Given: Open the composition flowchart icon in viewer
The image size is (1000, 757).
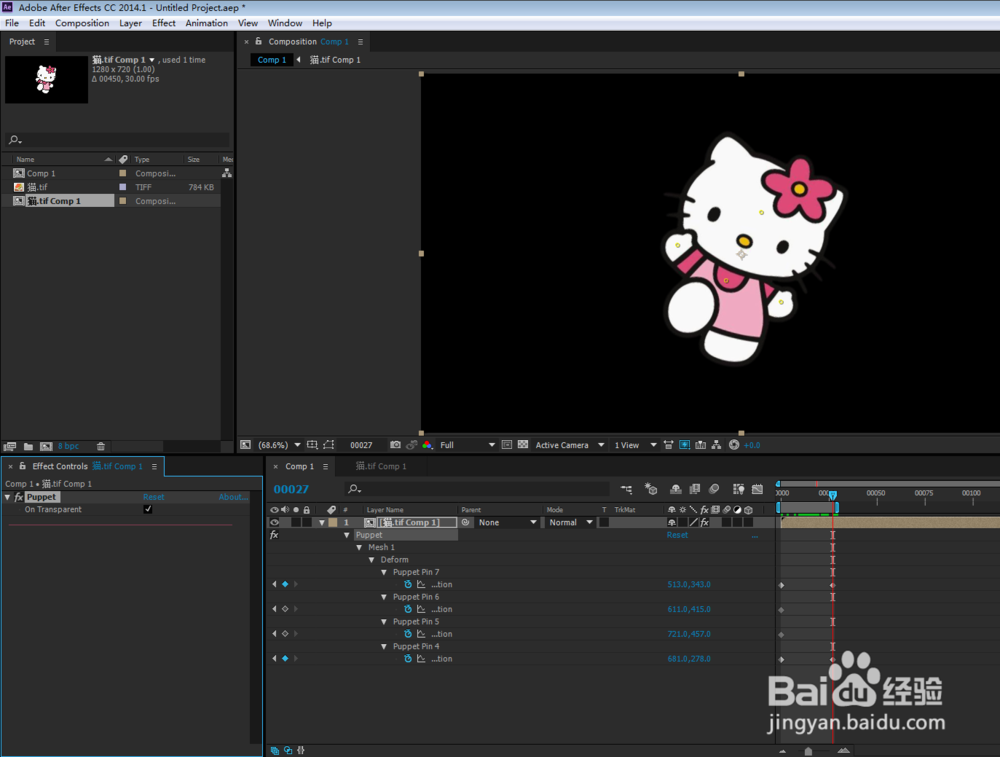Looking at the screenshot, I should coord(716,445).
